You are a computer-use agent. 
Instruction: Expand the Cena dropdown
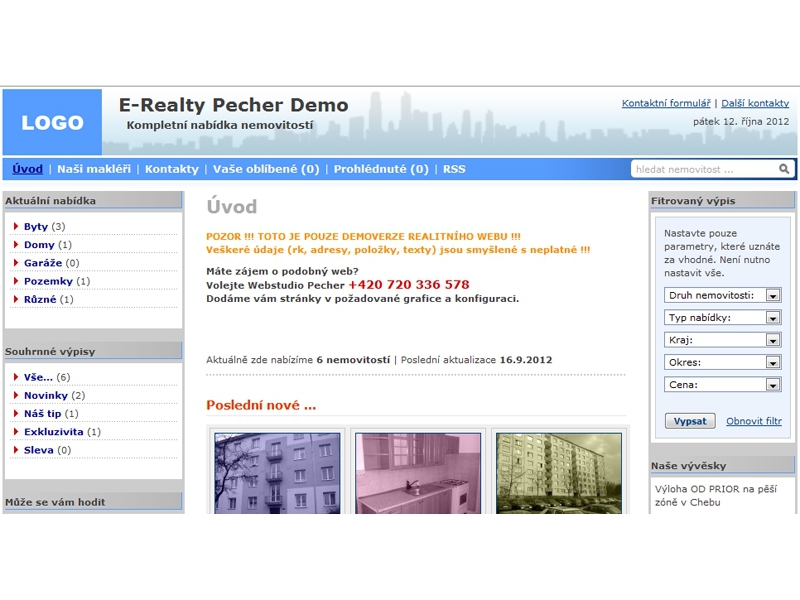(722, 384)
